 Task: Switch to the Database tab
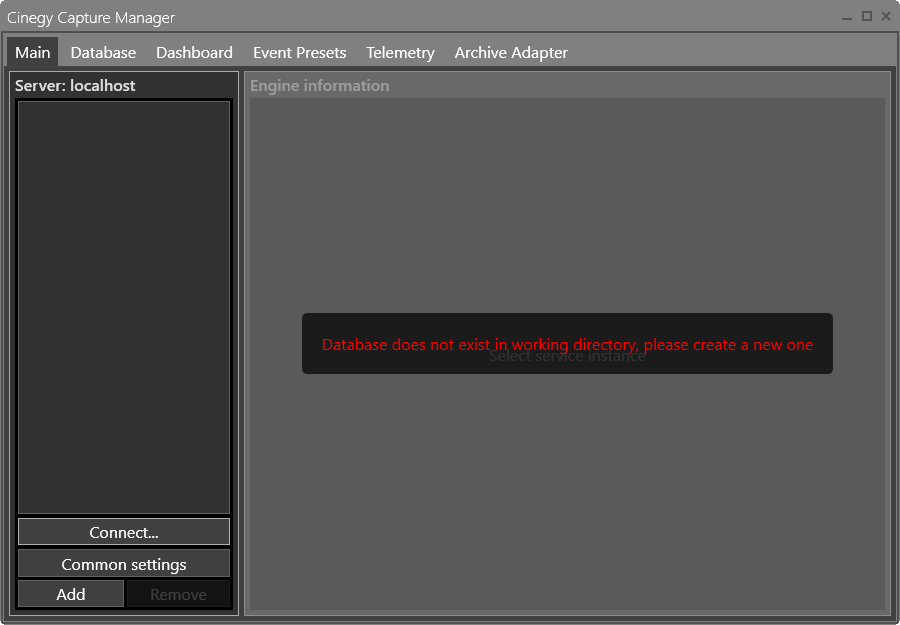103,52
